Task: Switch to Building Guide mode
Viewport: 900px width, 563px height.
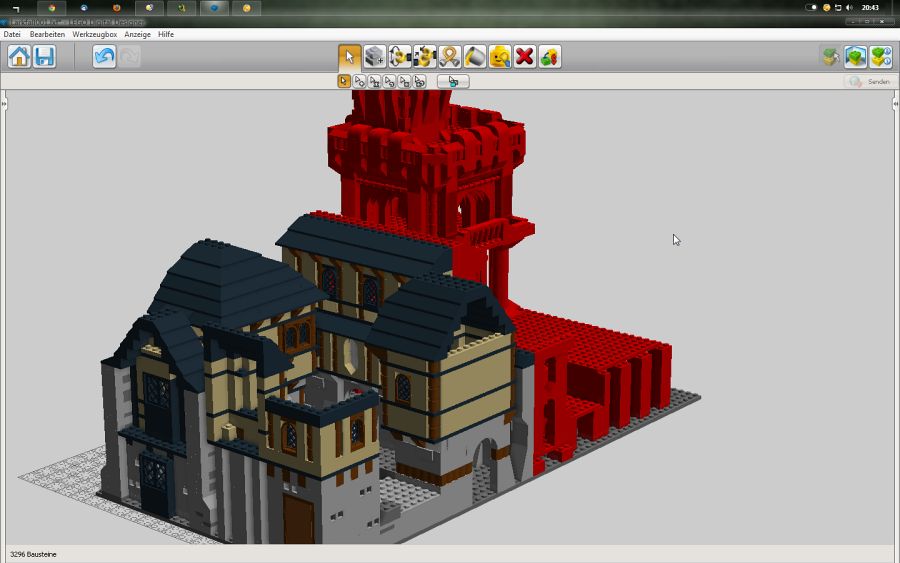Action: [880, 56]
